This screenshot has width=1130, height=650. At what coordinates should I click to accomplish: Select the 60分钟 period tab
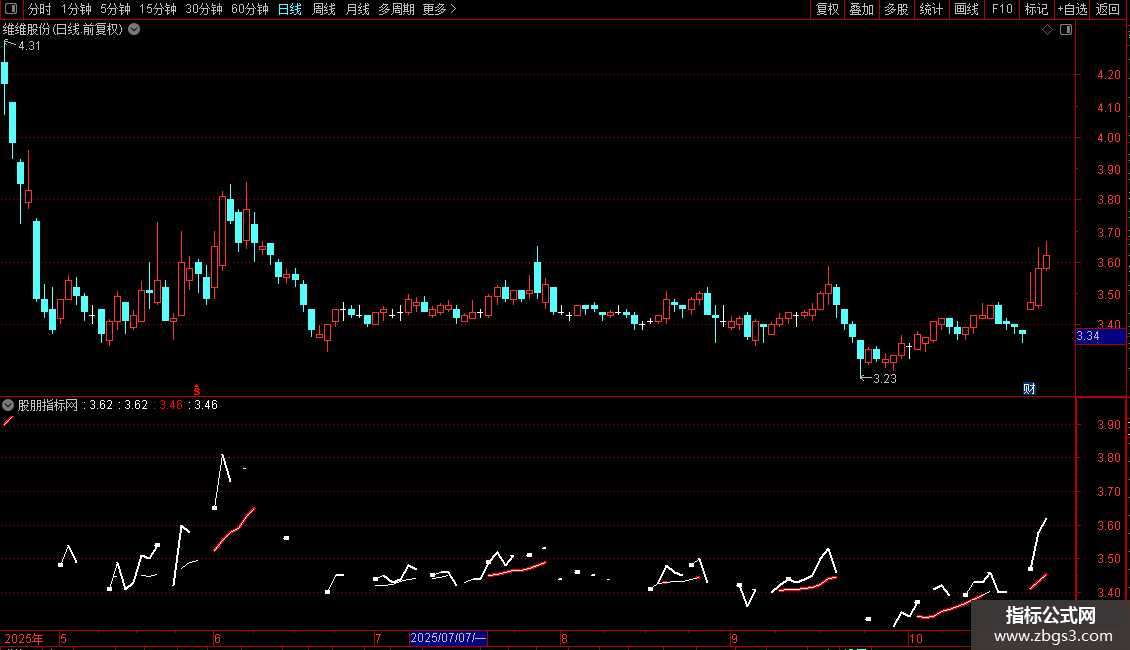click(x=250, y=9)
